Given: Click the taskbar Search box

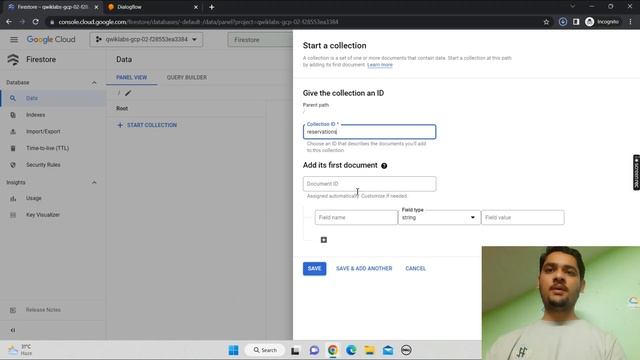Looking at the screenshot, I should coord(265,350).
